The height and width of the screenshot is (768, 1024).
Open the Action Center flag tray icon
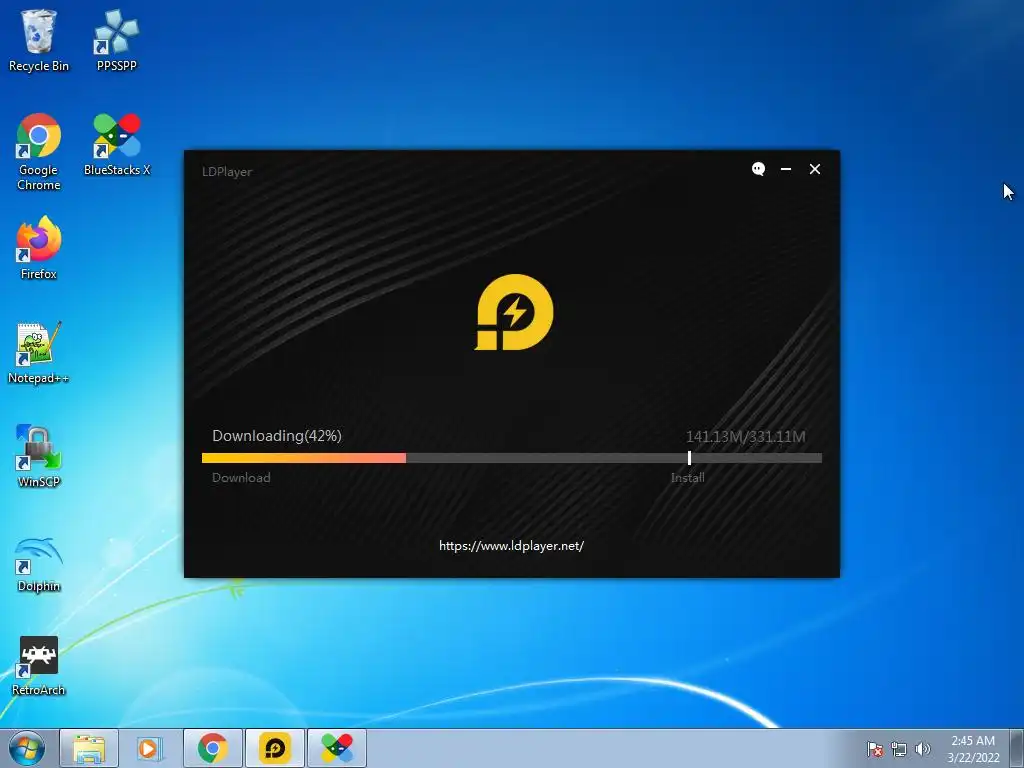coord(875,749)
